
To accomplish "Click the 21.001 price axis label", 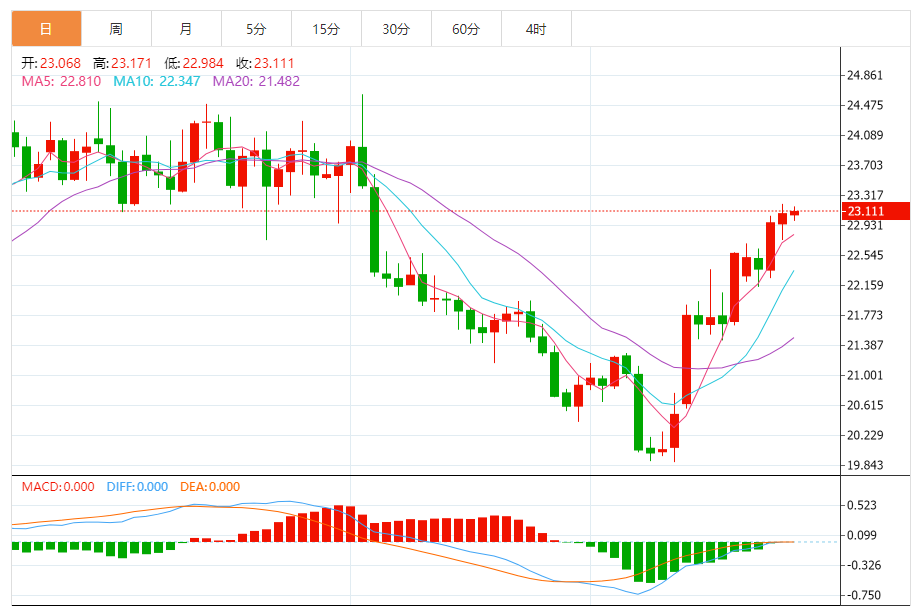I will 865,375.
